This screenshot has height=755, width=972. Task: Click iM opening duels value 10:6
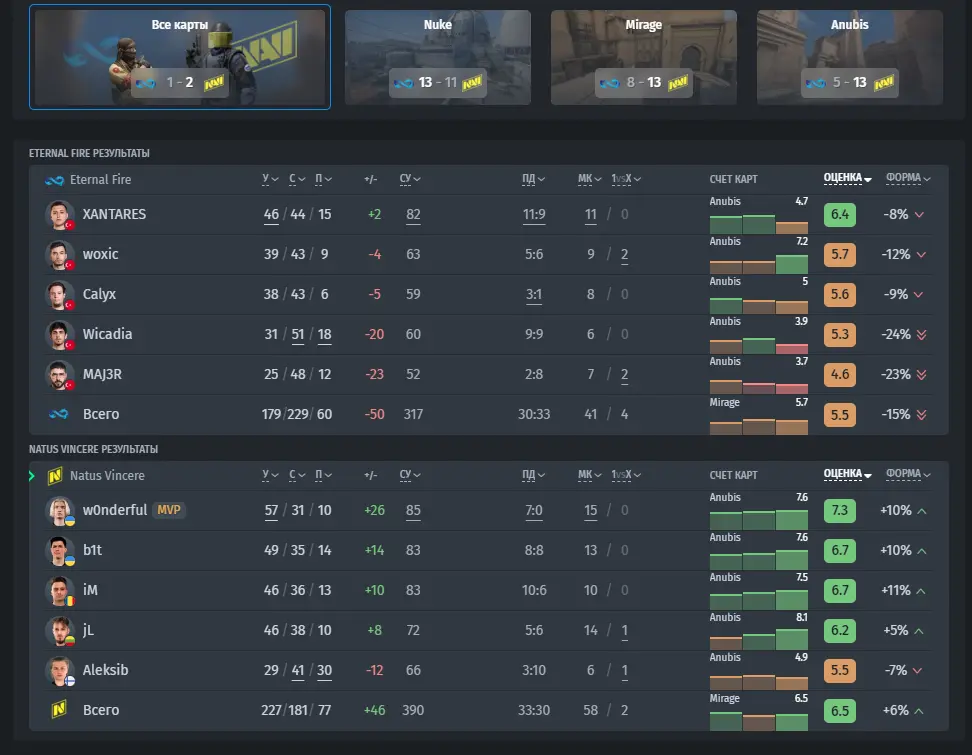pos(534,590)
